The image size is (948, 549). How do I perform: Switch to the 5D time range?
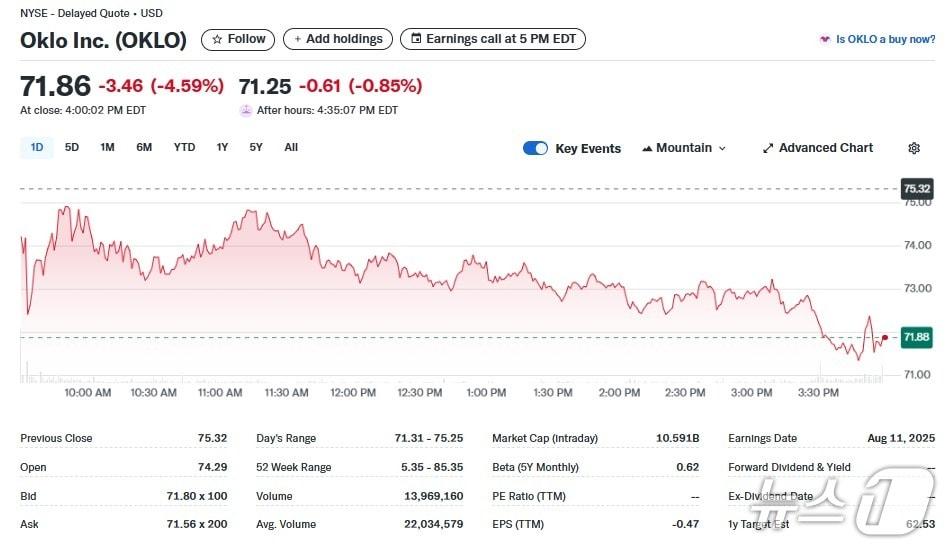point(72,147)
